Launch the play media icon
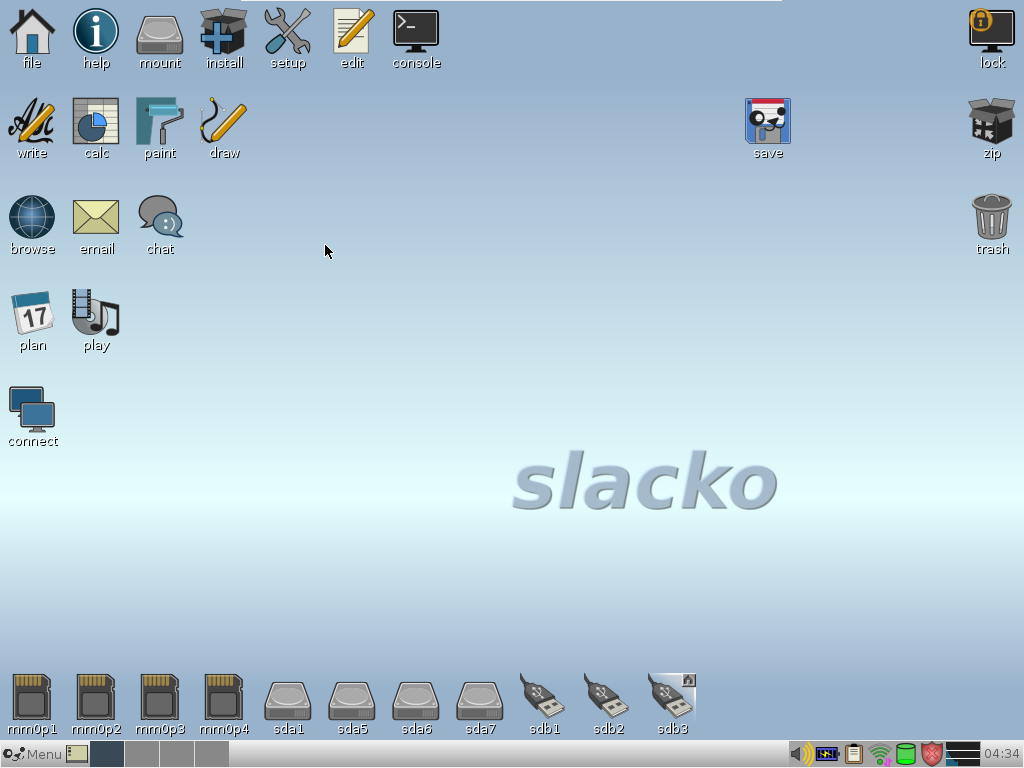 96,313
